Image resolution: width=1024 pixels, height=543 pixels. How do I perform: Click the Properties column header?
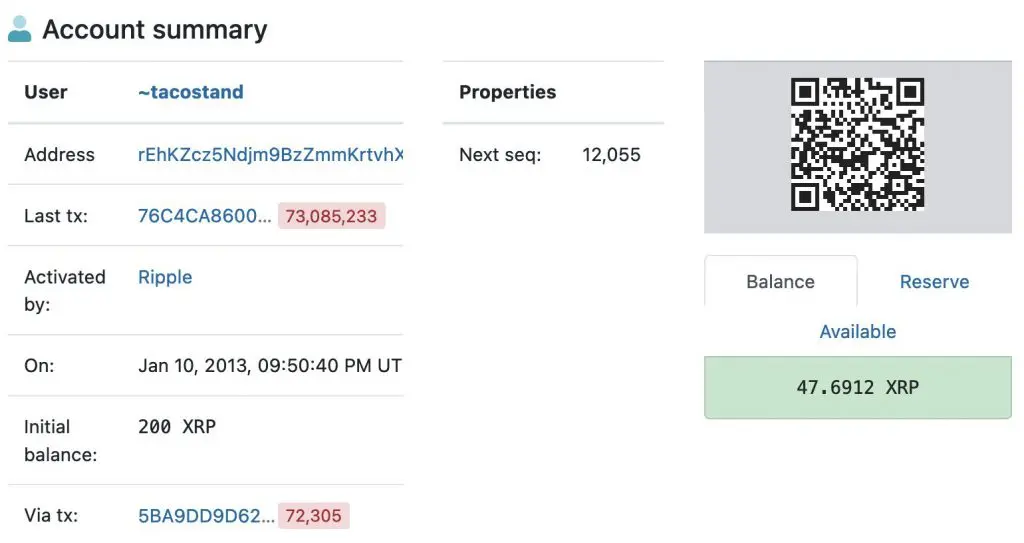coord(507,92)
